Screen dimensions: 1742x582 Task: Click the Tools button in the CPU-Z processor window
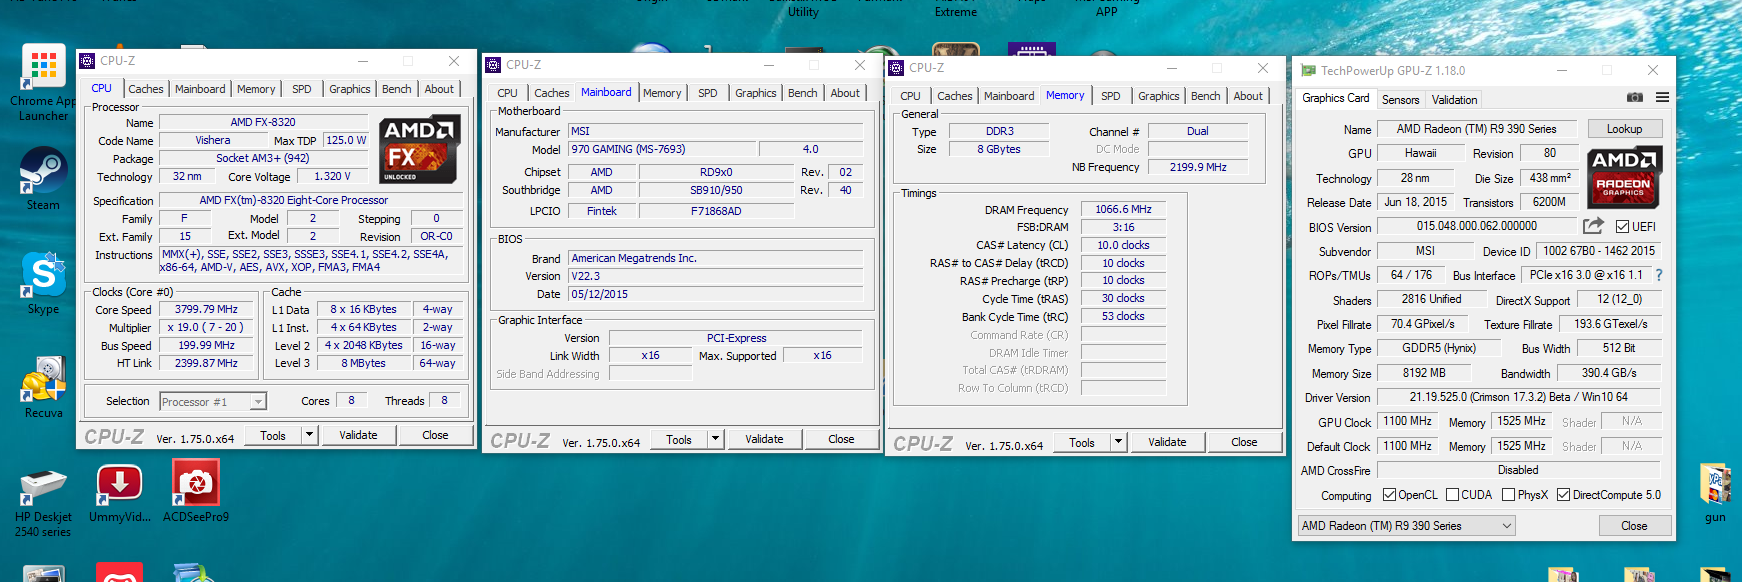[x=273, y=435]
